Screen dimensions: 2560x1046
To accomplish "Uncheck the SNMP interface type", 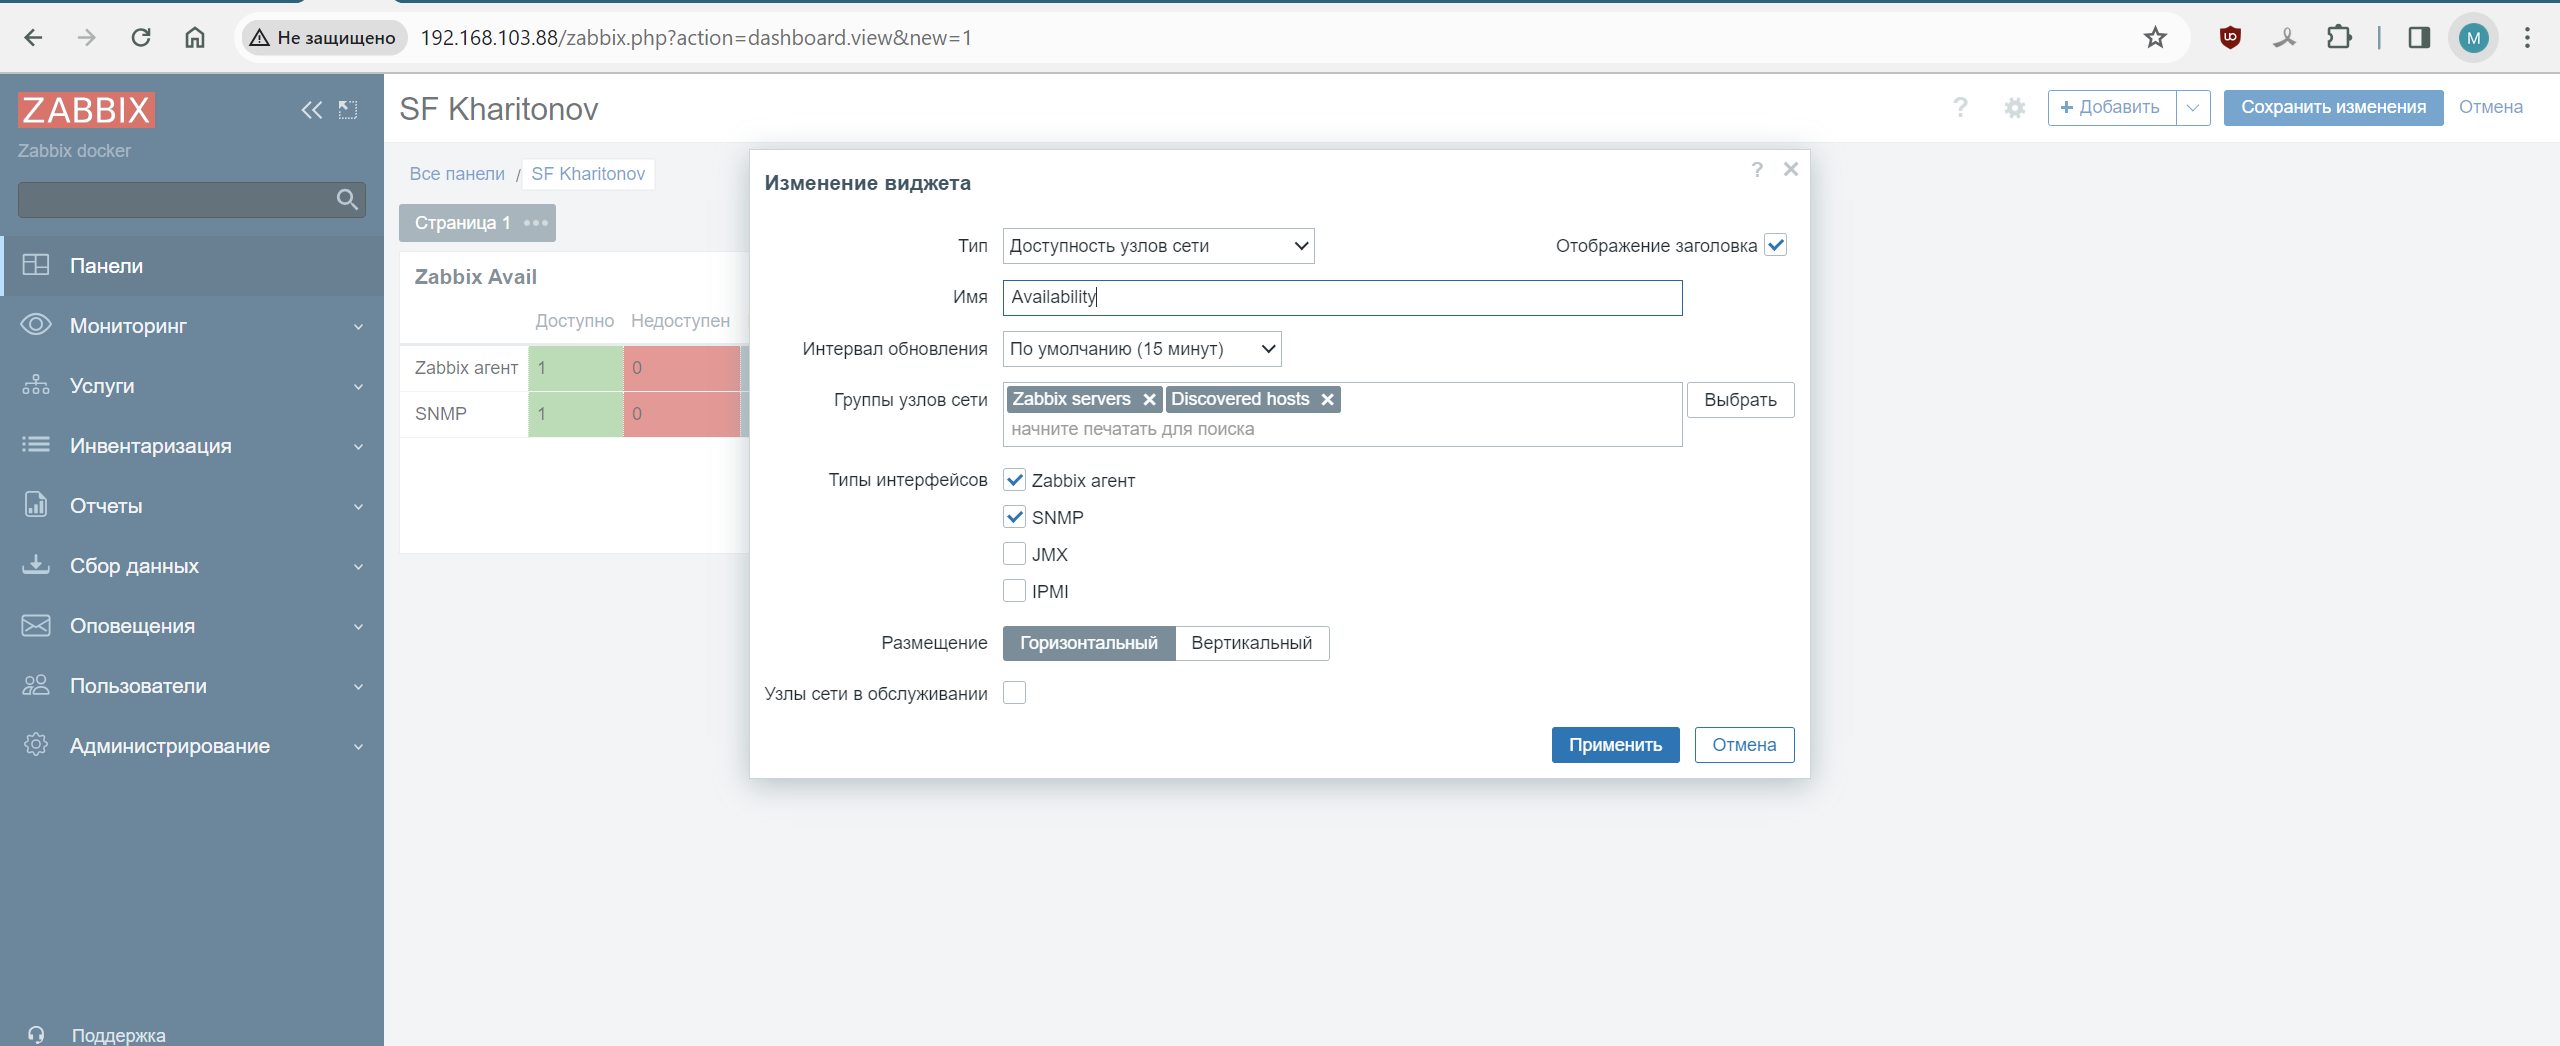I will [x=1014, y=517].
